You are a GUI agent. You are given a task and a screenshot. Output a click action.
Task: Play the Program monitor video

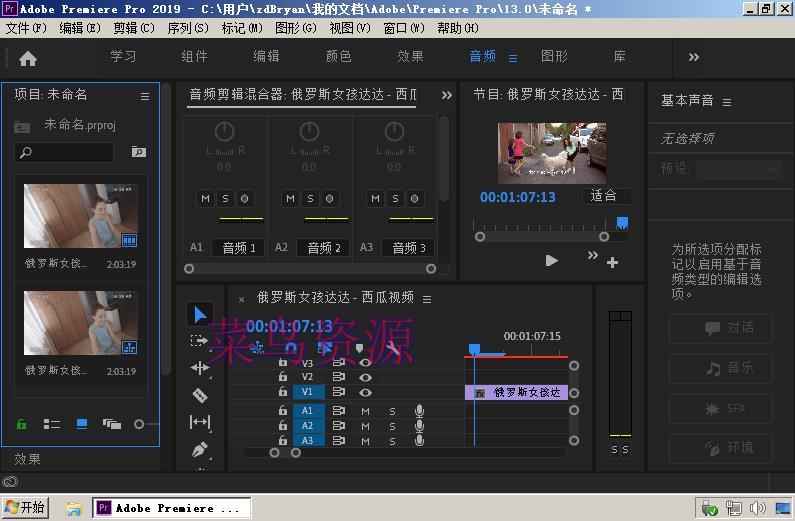coord(552,260)
